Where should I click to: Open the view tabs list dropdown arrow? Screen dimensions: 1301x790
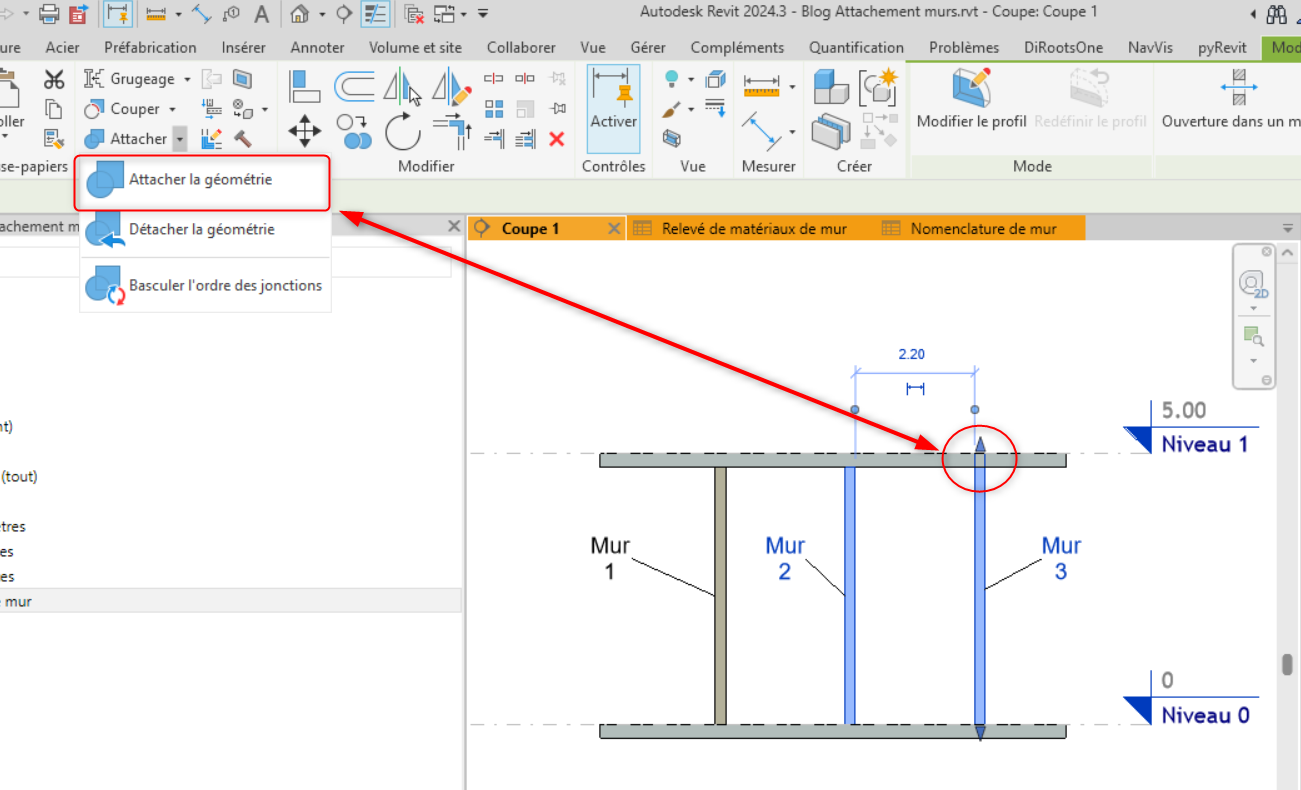click(x=1287, y=229)
